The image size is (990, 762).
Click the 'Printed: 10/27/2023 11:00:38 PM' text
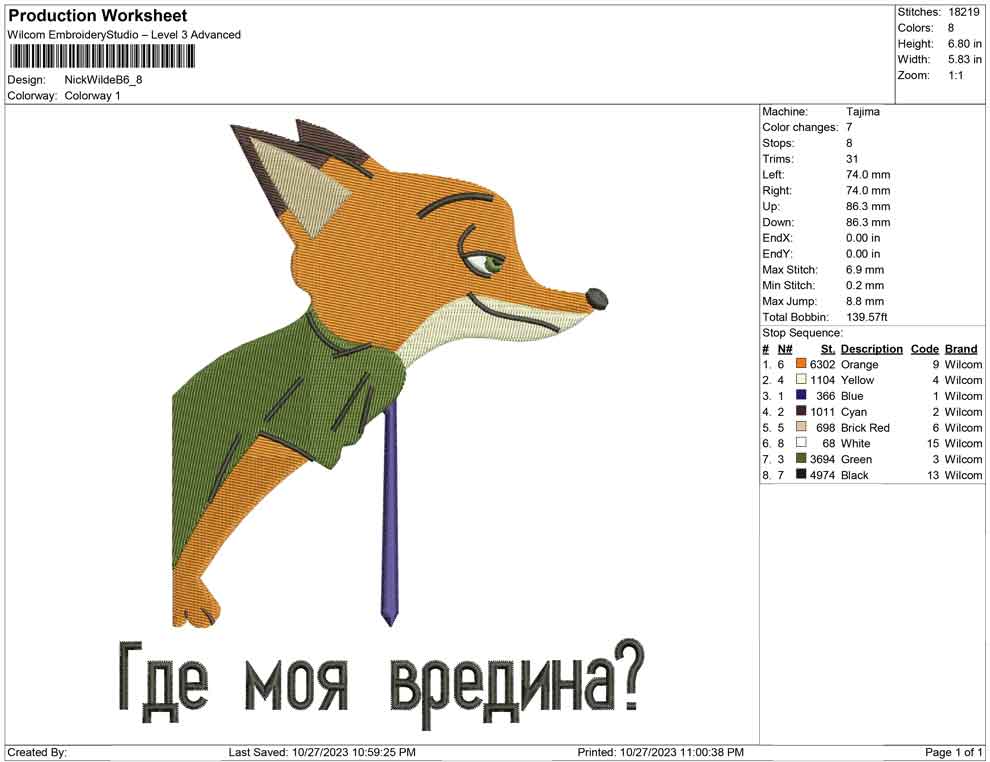pos(660,752)
